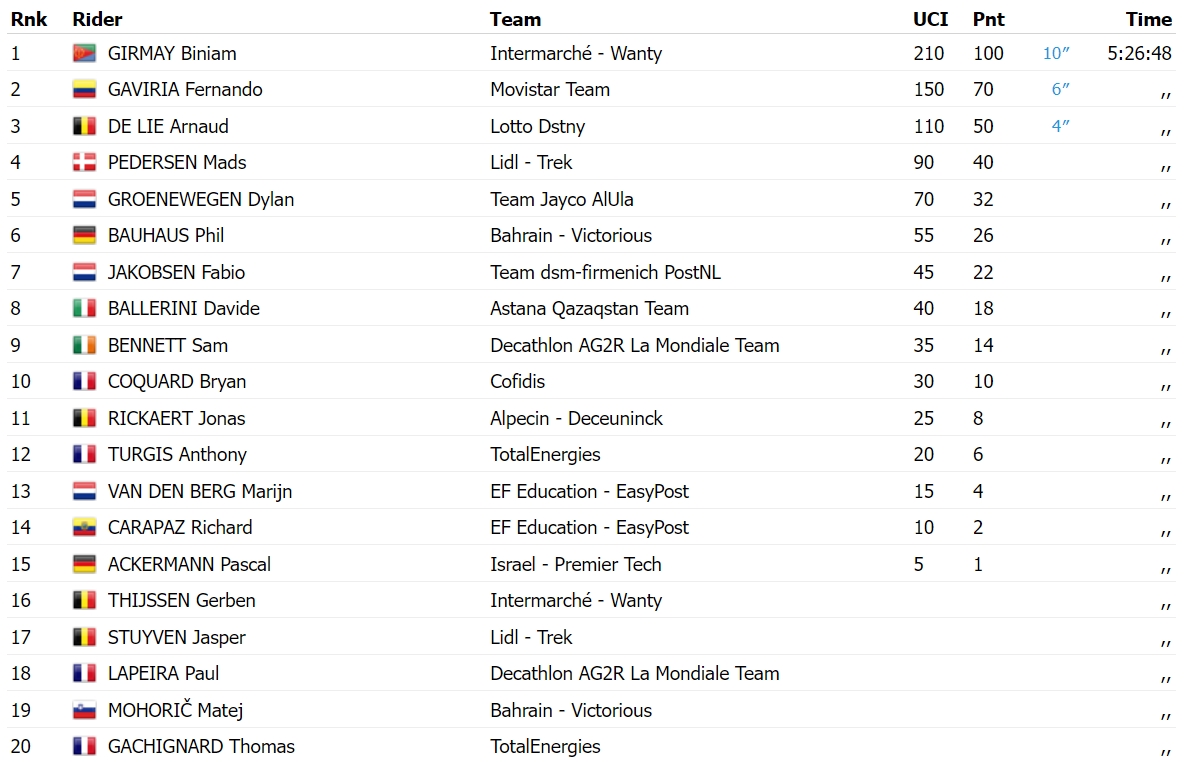Click the Ecuador flag beside CARAPAZ Richard
This screenshot has height=762, width=1197.
pyautogui.click(x=84, y=528)
